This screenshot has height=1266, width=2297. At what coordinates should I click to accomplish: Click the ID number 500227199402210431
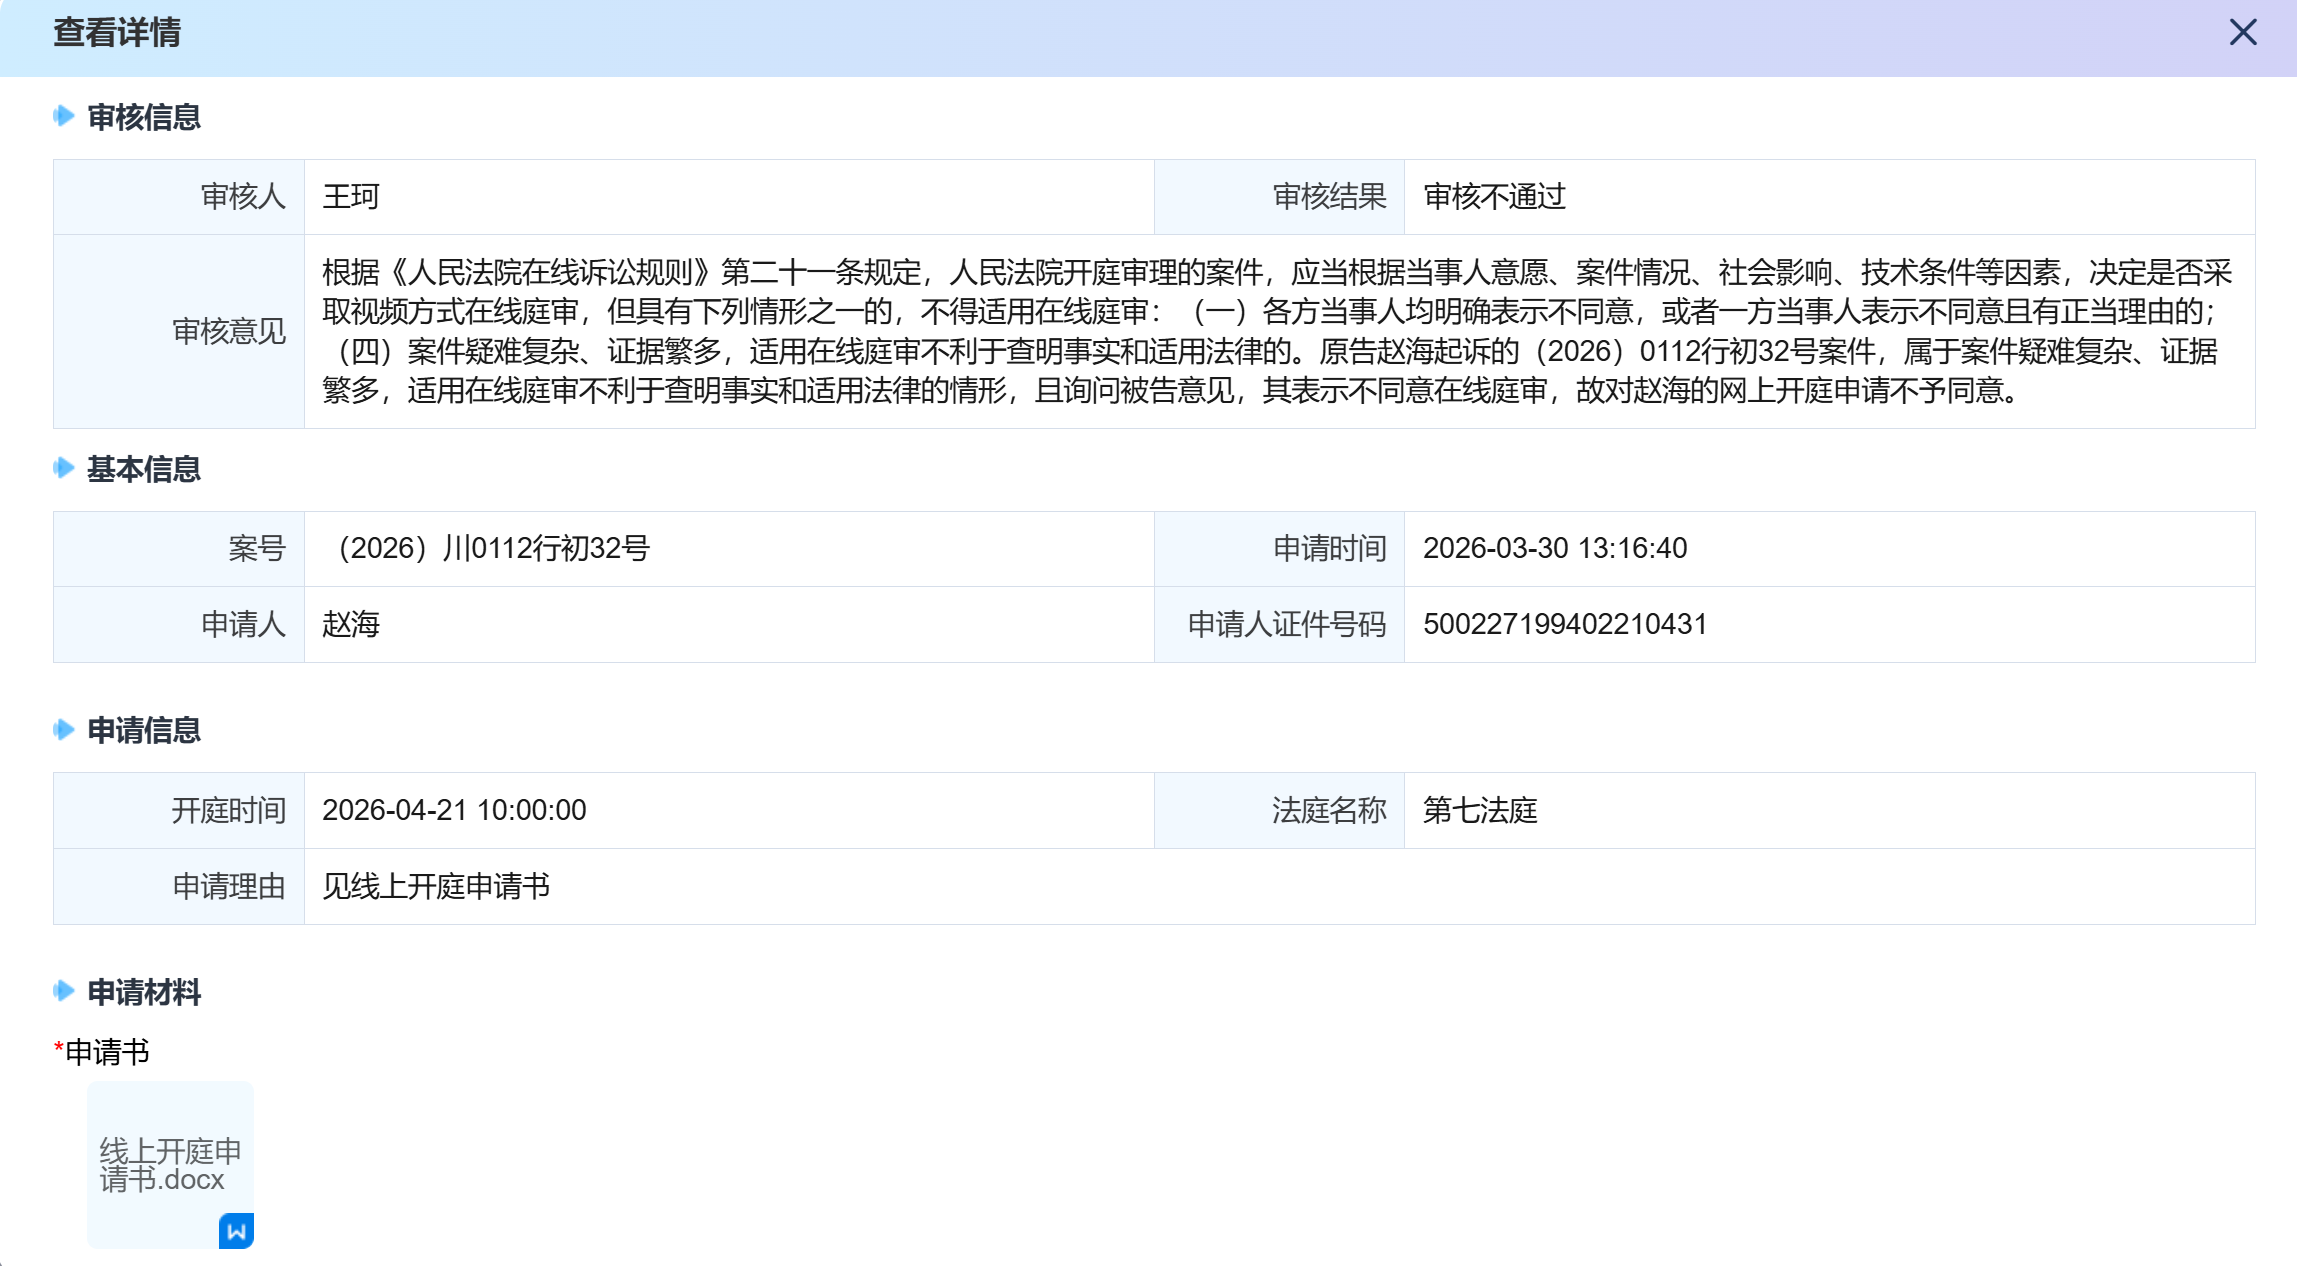coord(1565,625)
